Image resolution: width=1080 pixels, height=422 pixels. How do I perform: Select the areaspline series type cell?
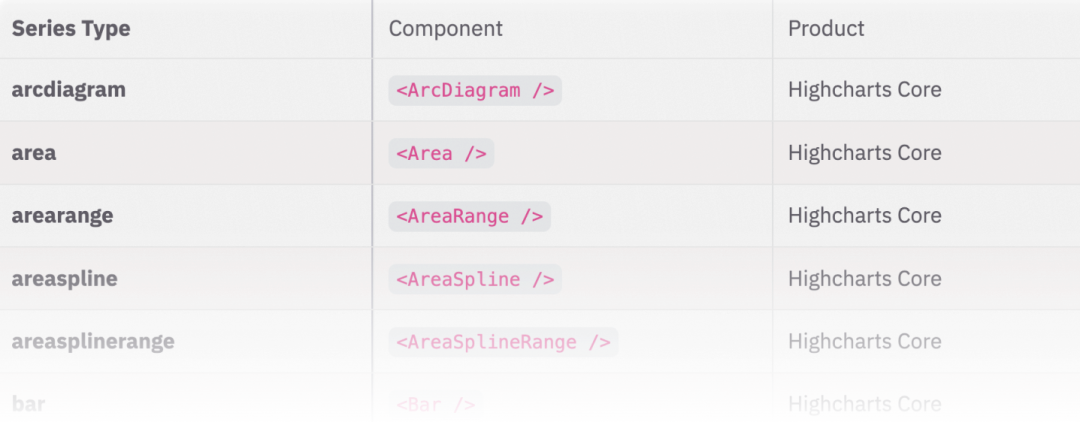pyautogui.click(x=65, y=279)
